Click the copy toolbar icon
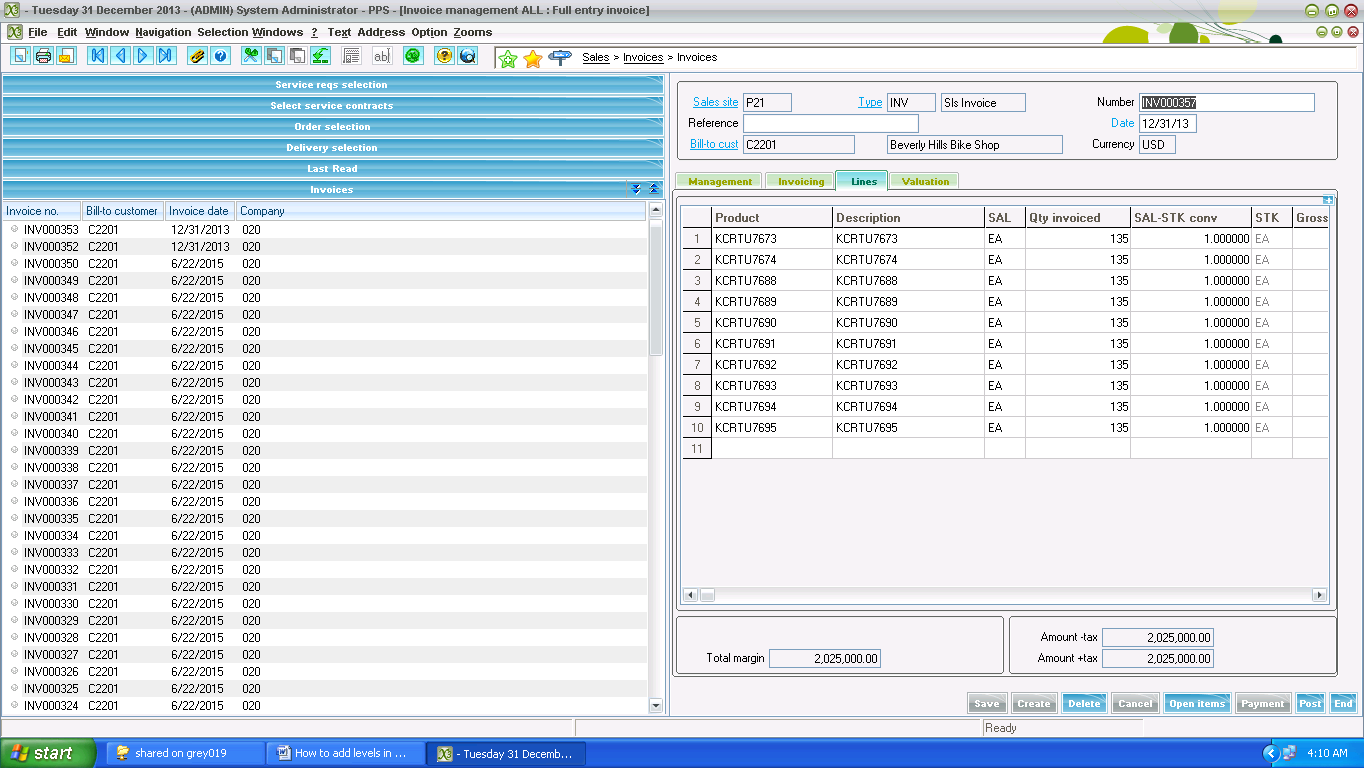 274,56
